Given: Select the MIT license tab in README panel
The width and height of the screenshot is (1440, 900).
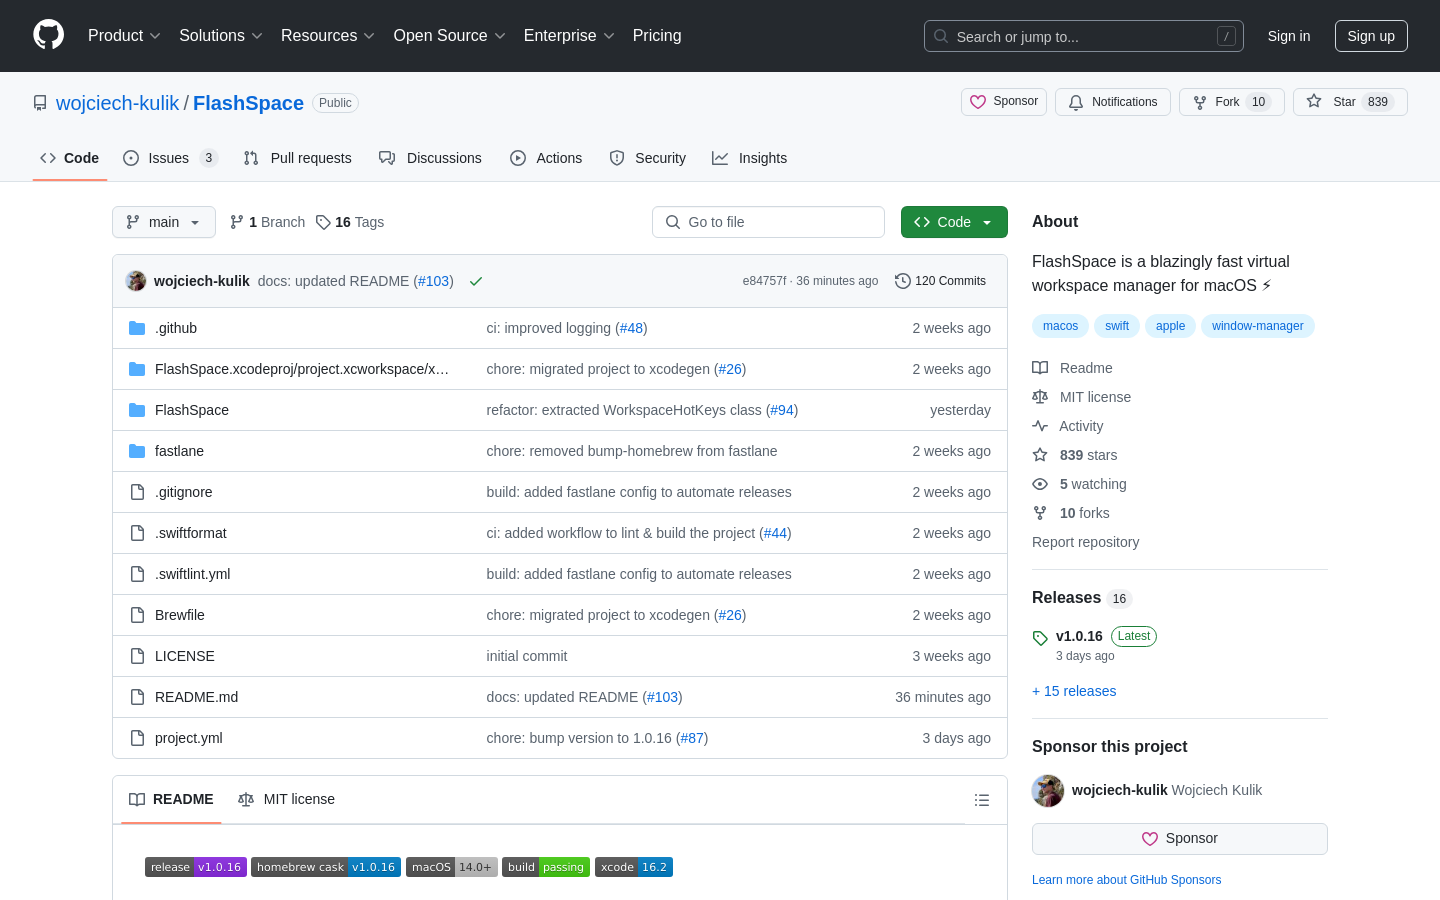Looking at the screenshot, I should (286, 799).
